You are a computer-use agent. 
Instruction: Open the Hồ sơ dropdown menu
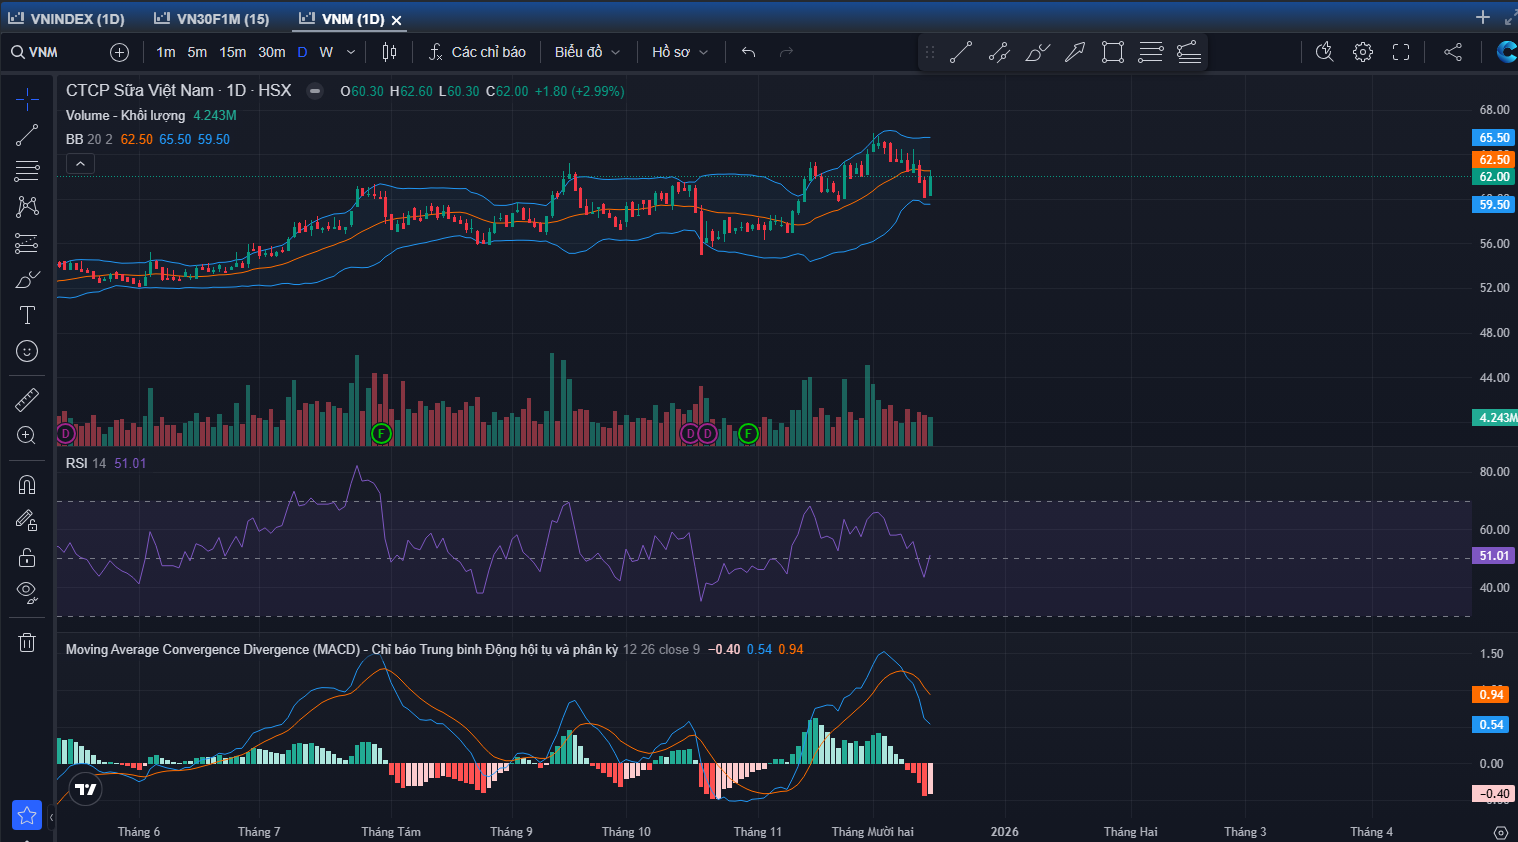[x=679, y=52]
